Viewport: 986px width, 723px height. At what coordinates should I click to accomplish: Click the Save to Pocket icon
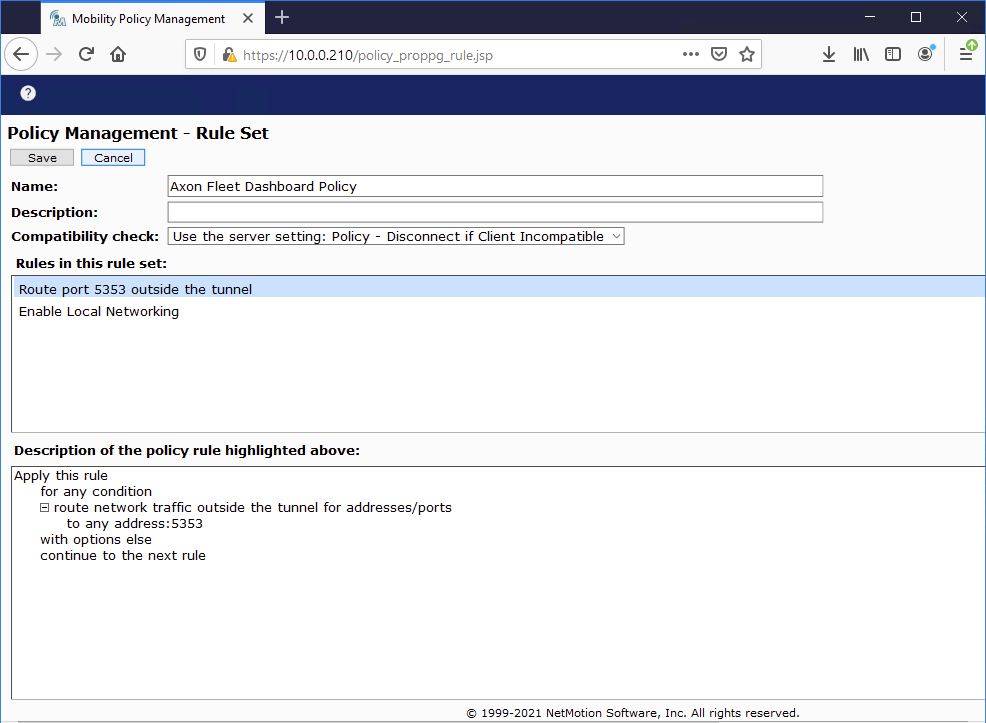coord(719,55)
